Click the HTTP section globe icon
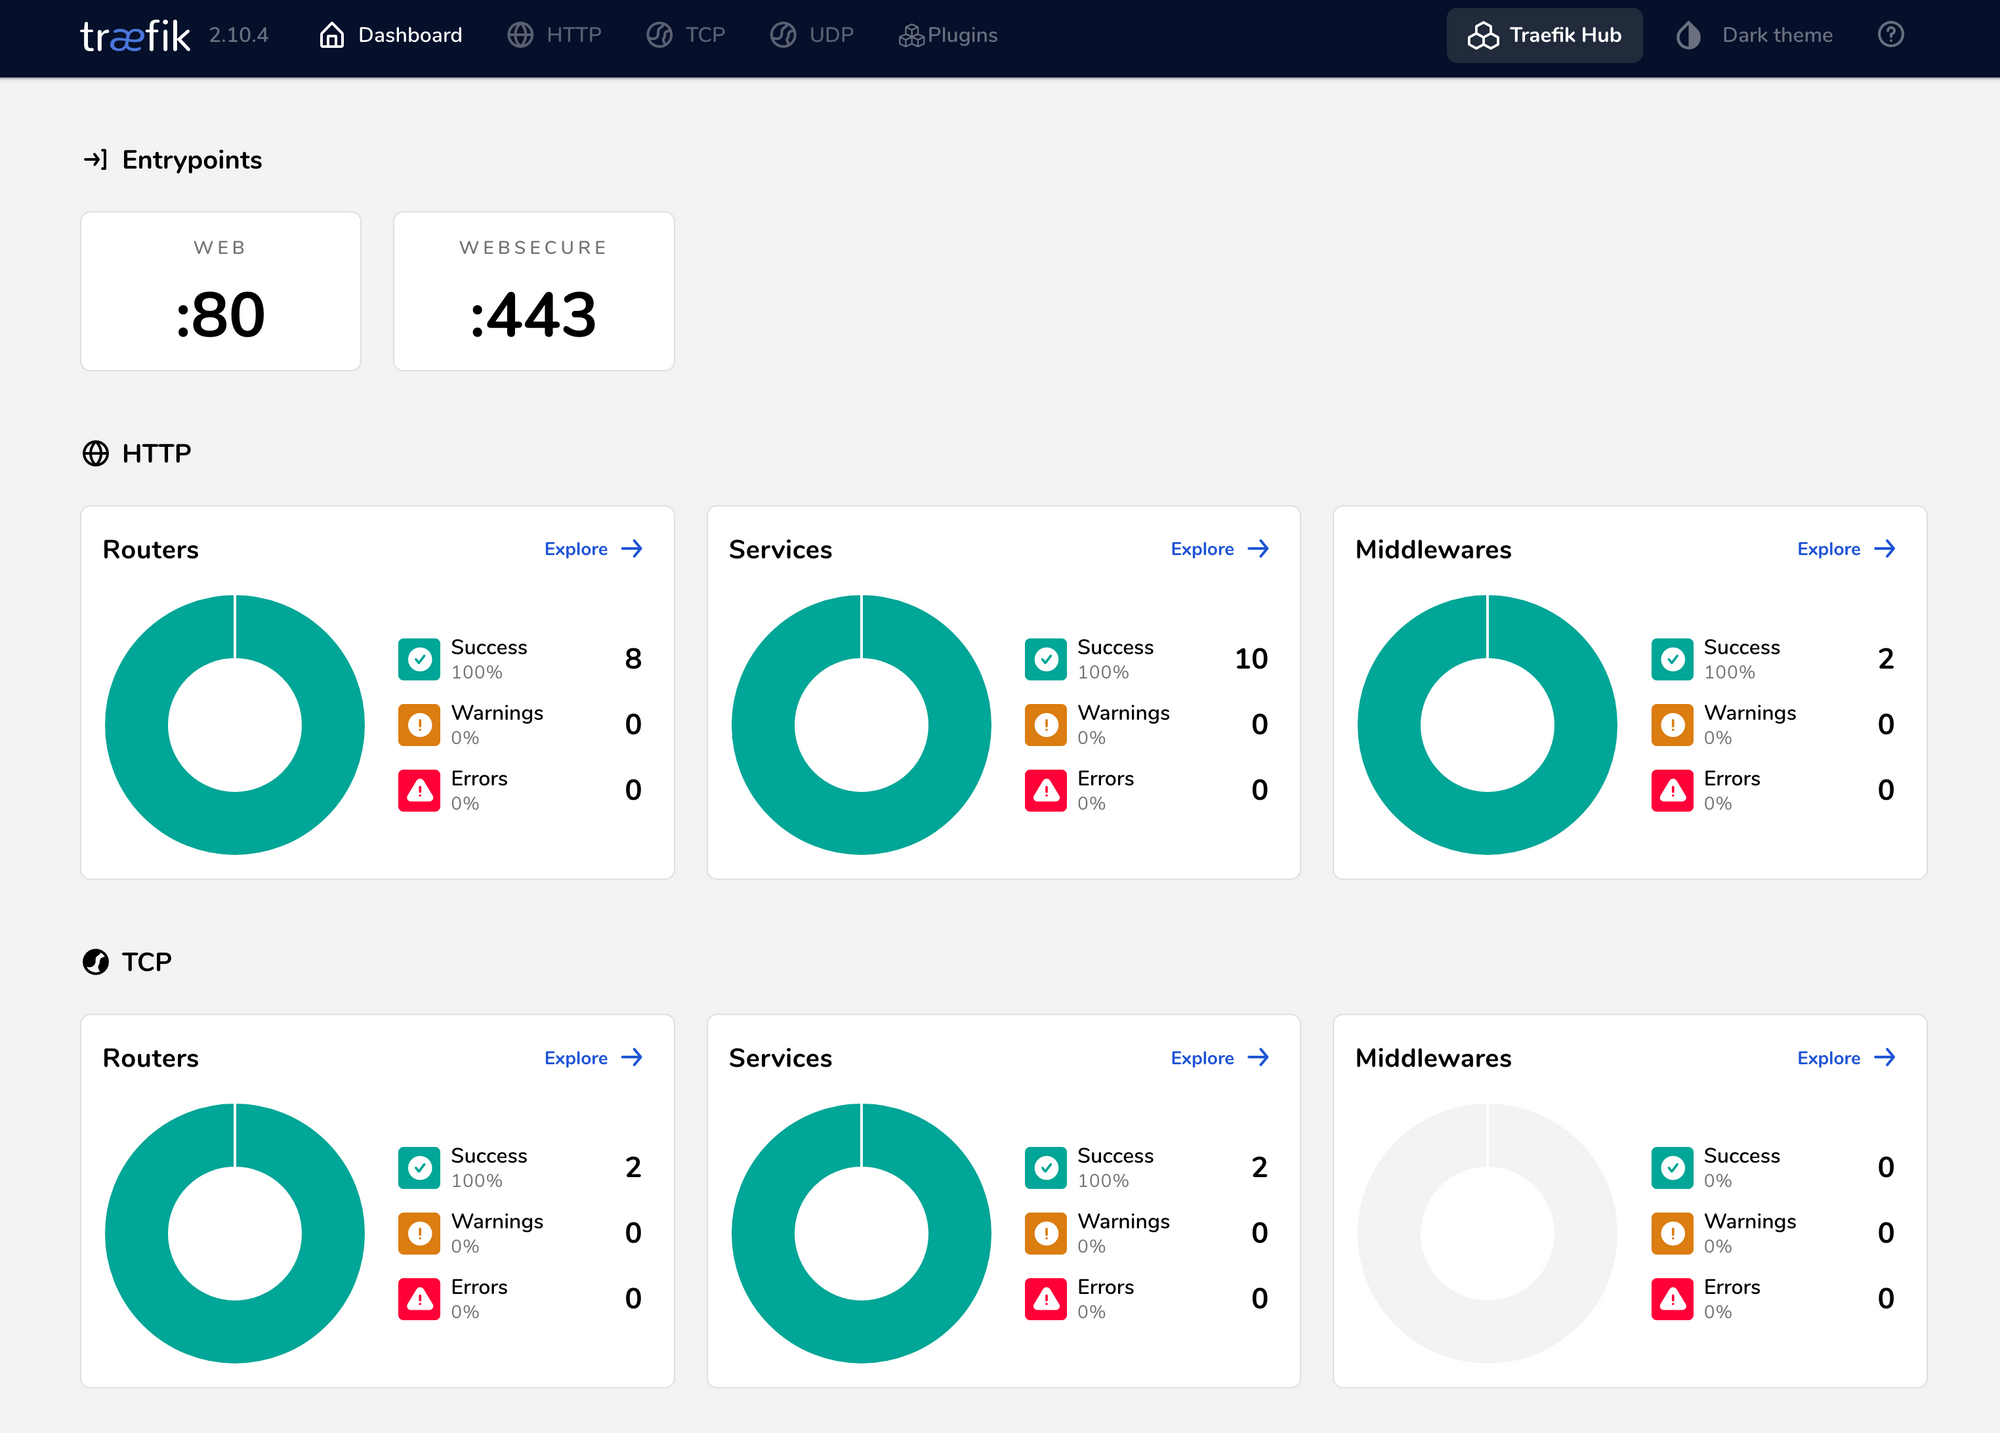Screen dimensions: 2000x1433 [x=95, y=454]
